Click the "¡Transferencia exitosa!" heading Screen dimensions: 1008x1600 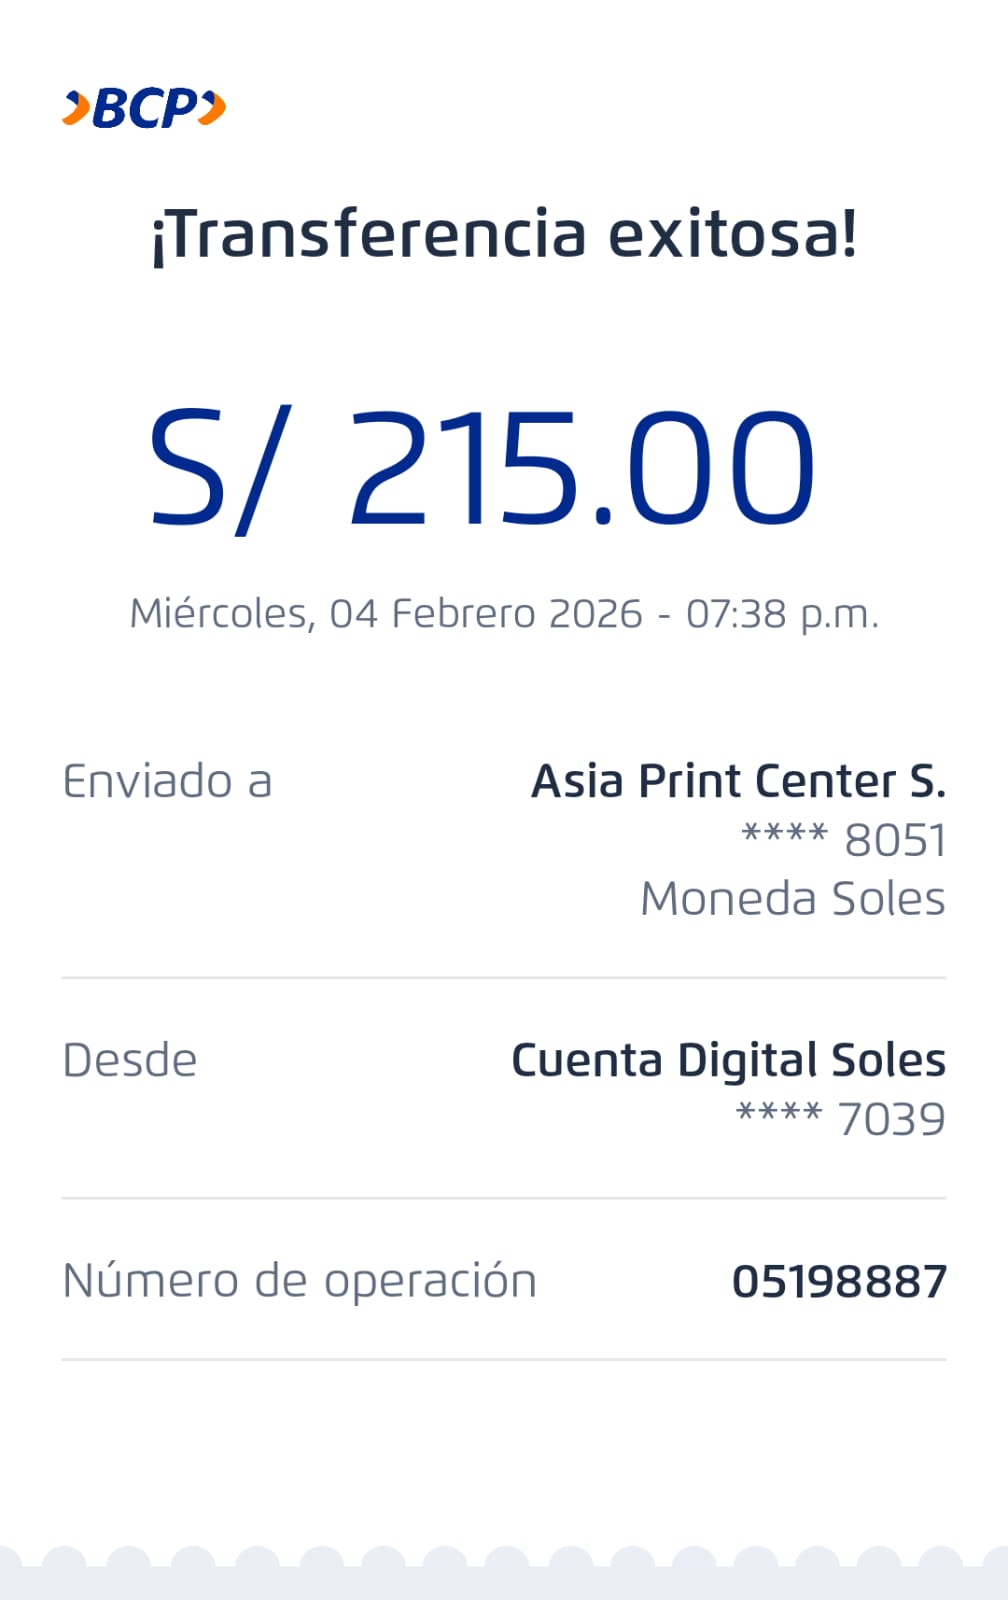[504, 234]
